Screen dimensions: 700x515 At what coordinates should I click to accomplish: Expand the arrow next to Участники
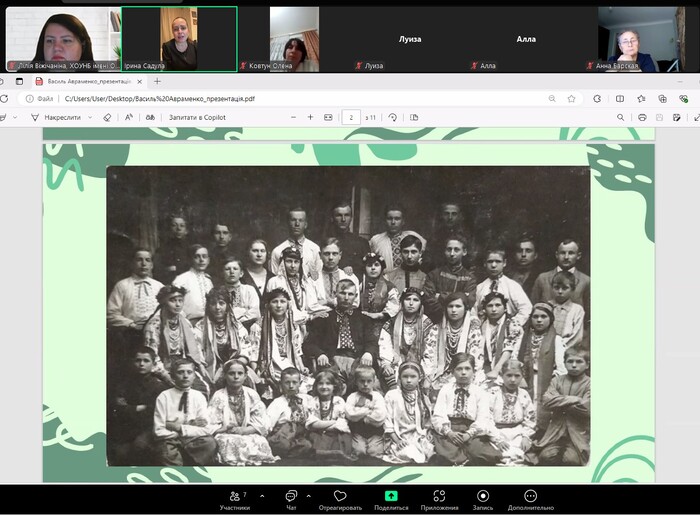(262, 496)
